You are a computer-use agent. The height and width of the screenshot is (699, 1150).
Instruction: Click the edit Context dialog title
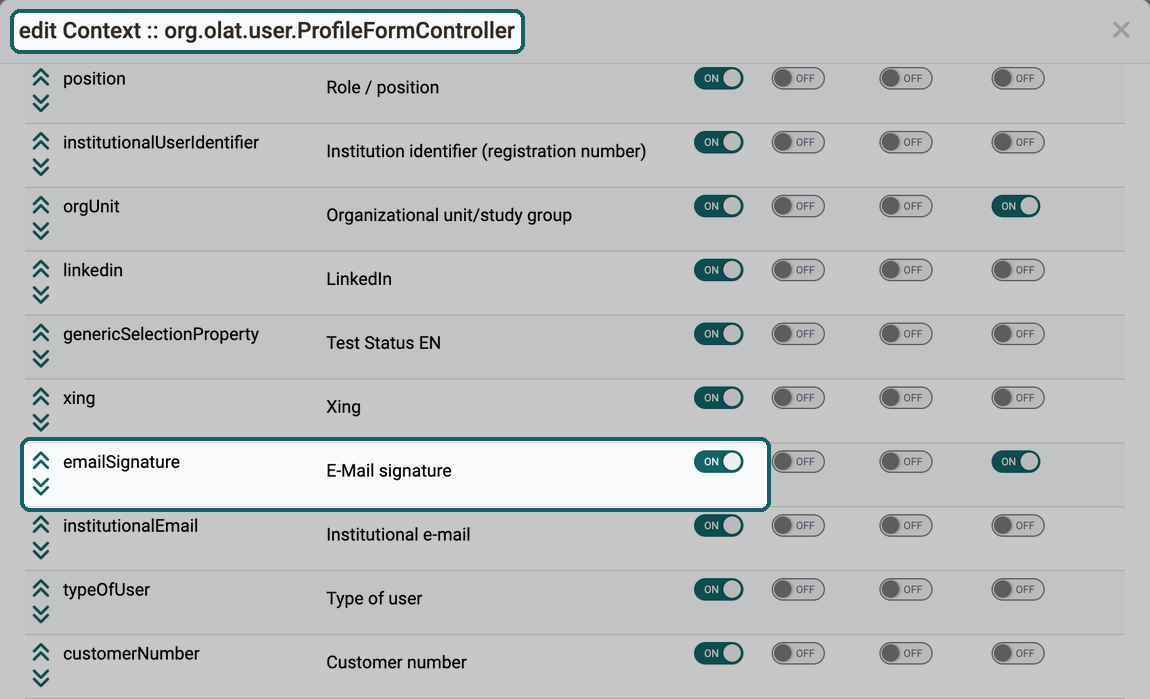[x=267, y=31]
